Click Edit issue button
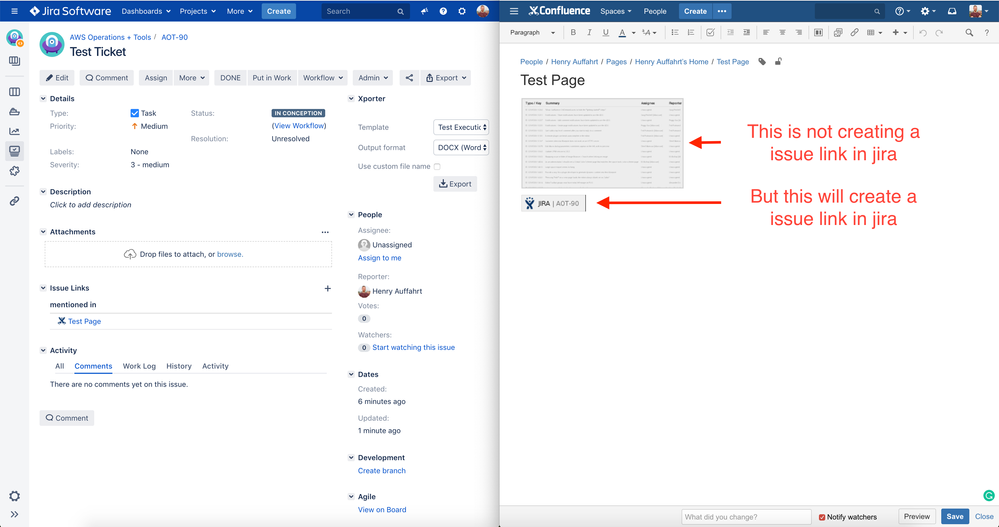The height and width of the screenshot is (527, 999). [x=57, y=78]
